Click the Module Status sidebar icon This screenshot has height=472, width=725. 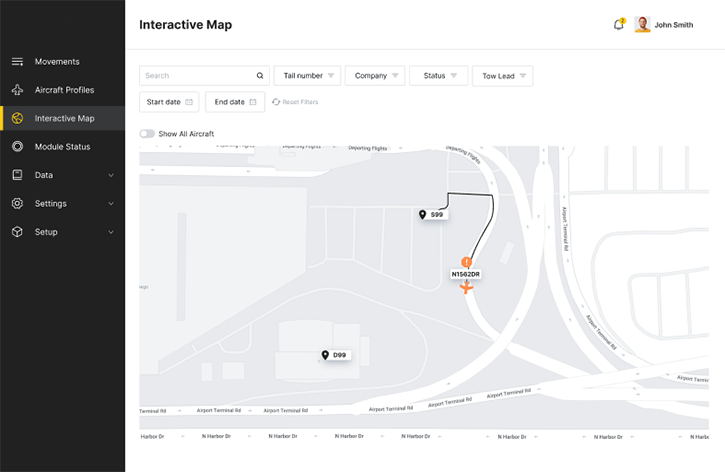(17, 147)
